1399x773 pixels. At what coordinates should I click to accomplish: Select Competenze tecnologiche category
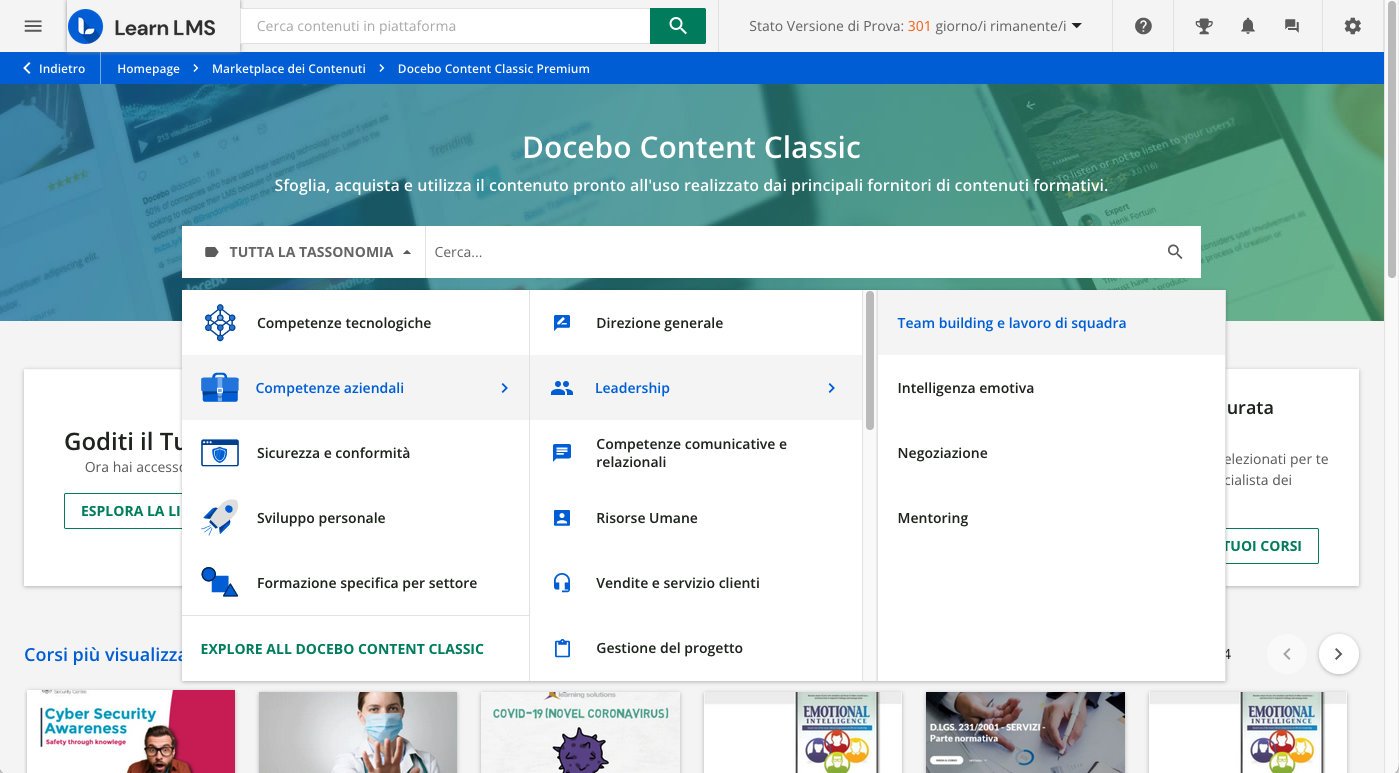coord(355,323)
